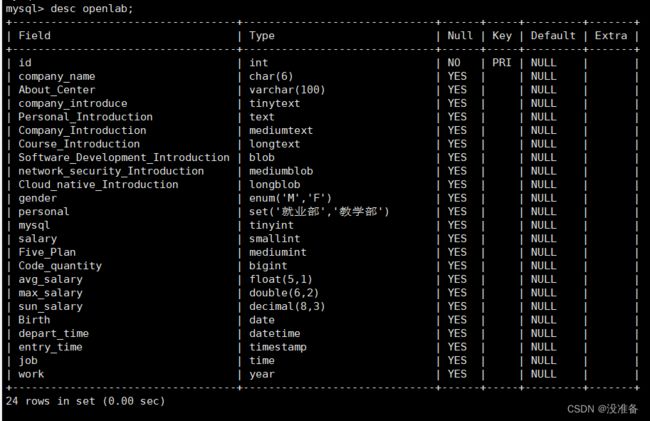
Task: Select the PRI key value for id
Action: (502, 63)
